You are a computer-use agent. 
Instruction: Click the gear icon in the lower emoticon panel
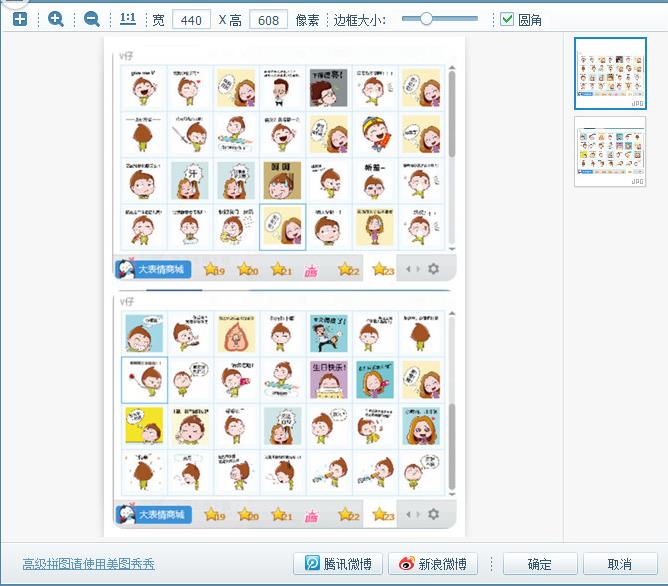point(434,514)
